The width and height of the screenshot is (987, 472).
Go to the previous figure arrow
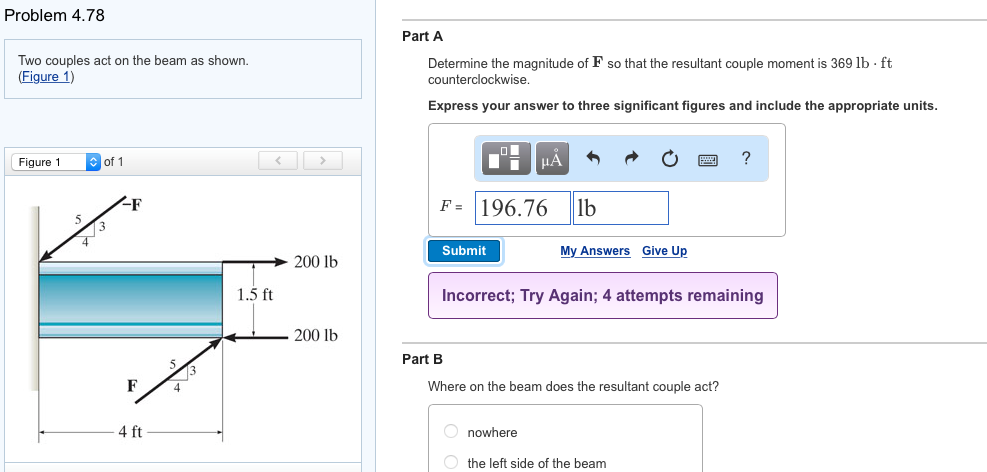(x=278, y=161)
